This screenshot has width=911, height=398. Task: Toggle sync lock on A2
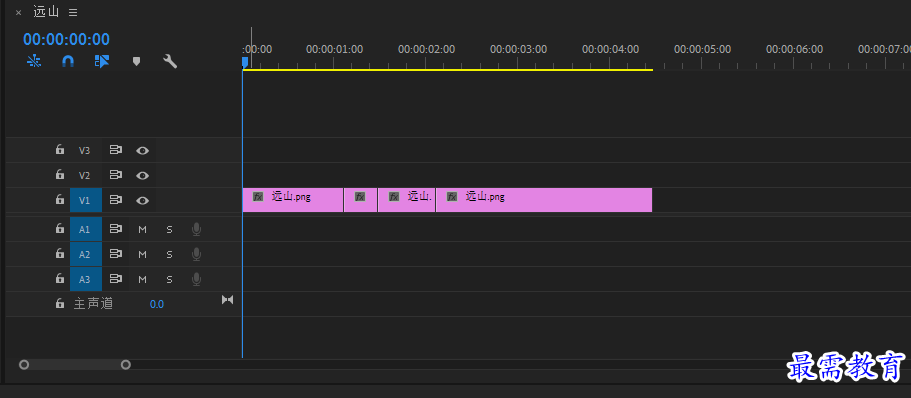pyautogui.click(x=116, y=254)
